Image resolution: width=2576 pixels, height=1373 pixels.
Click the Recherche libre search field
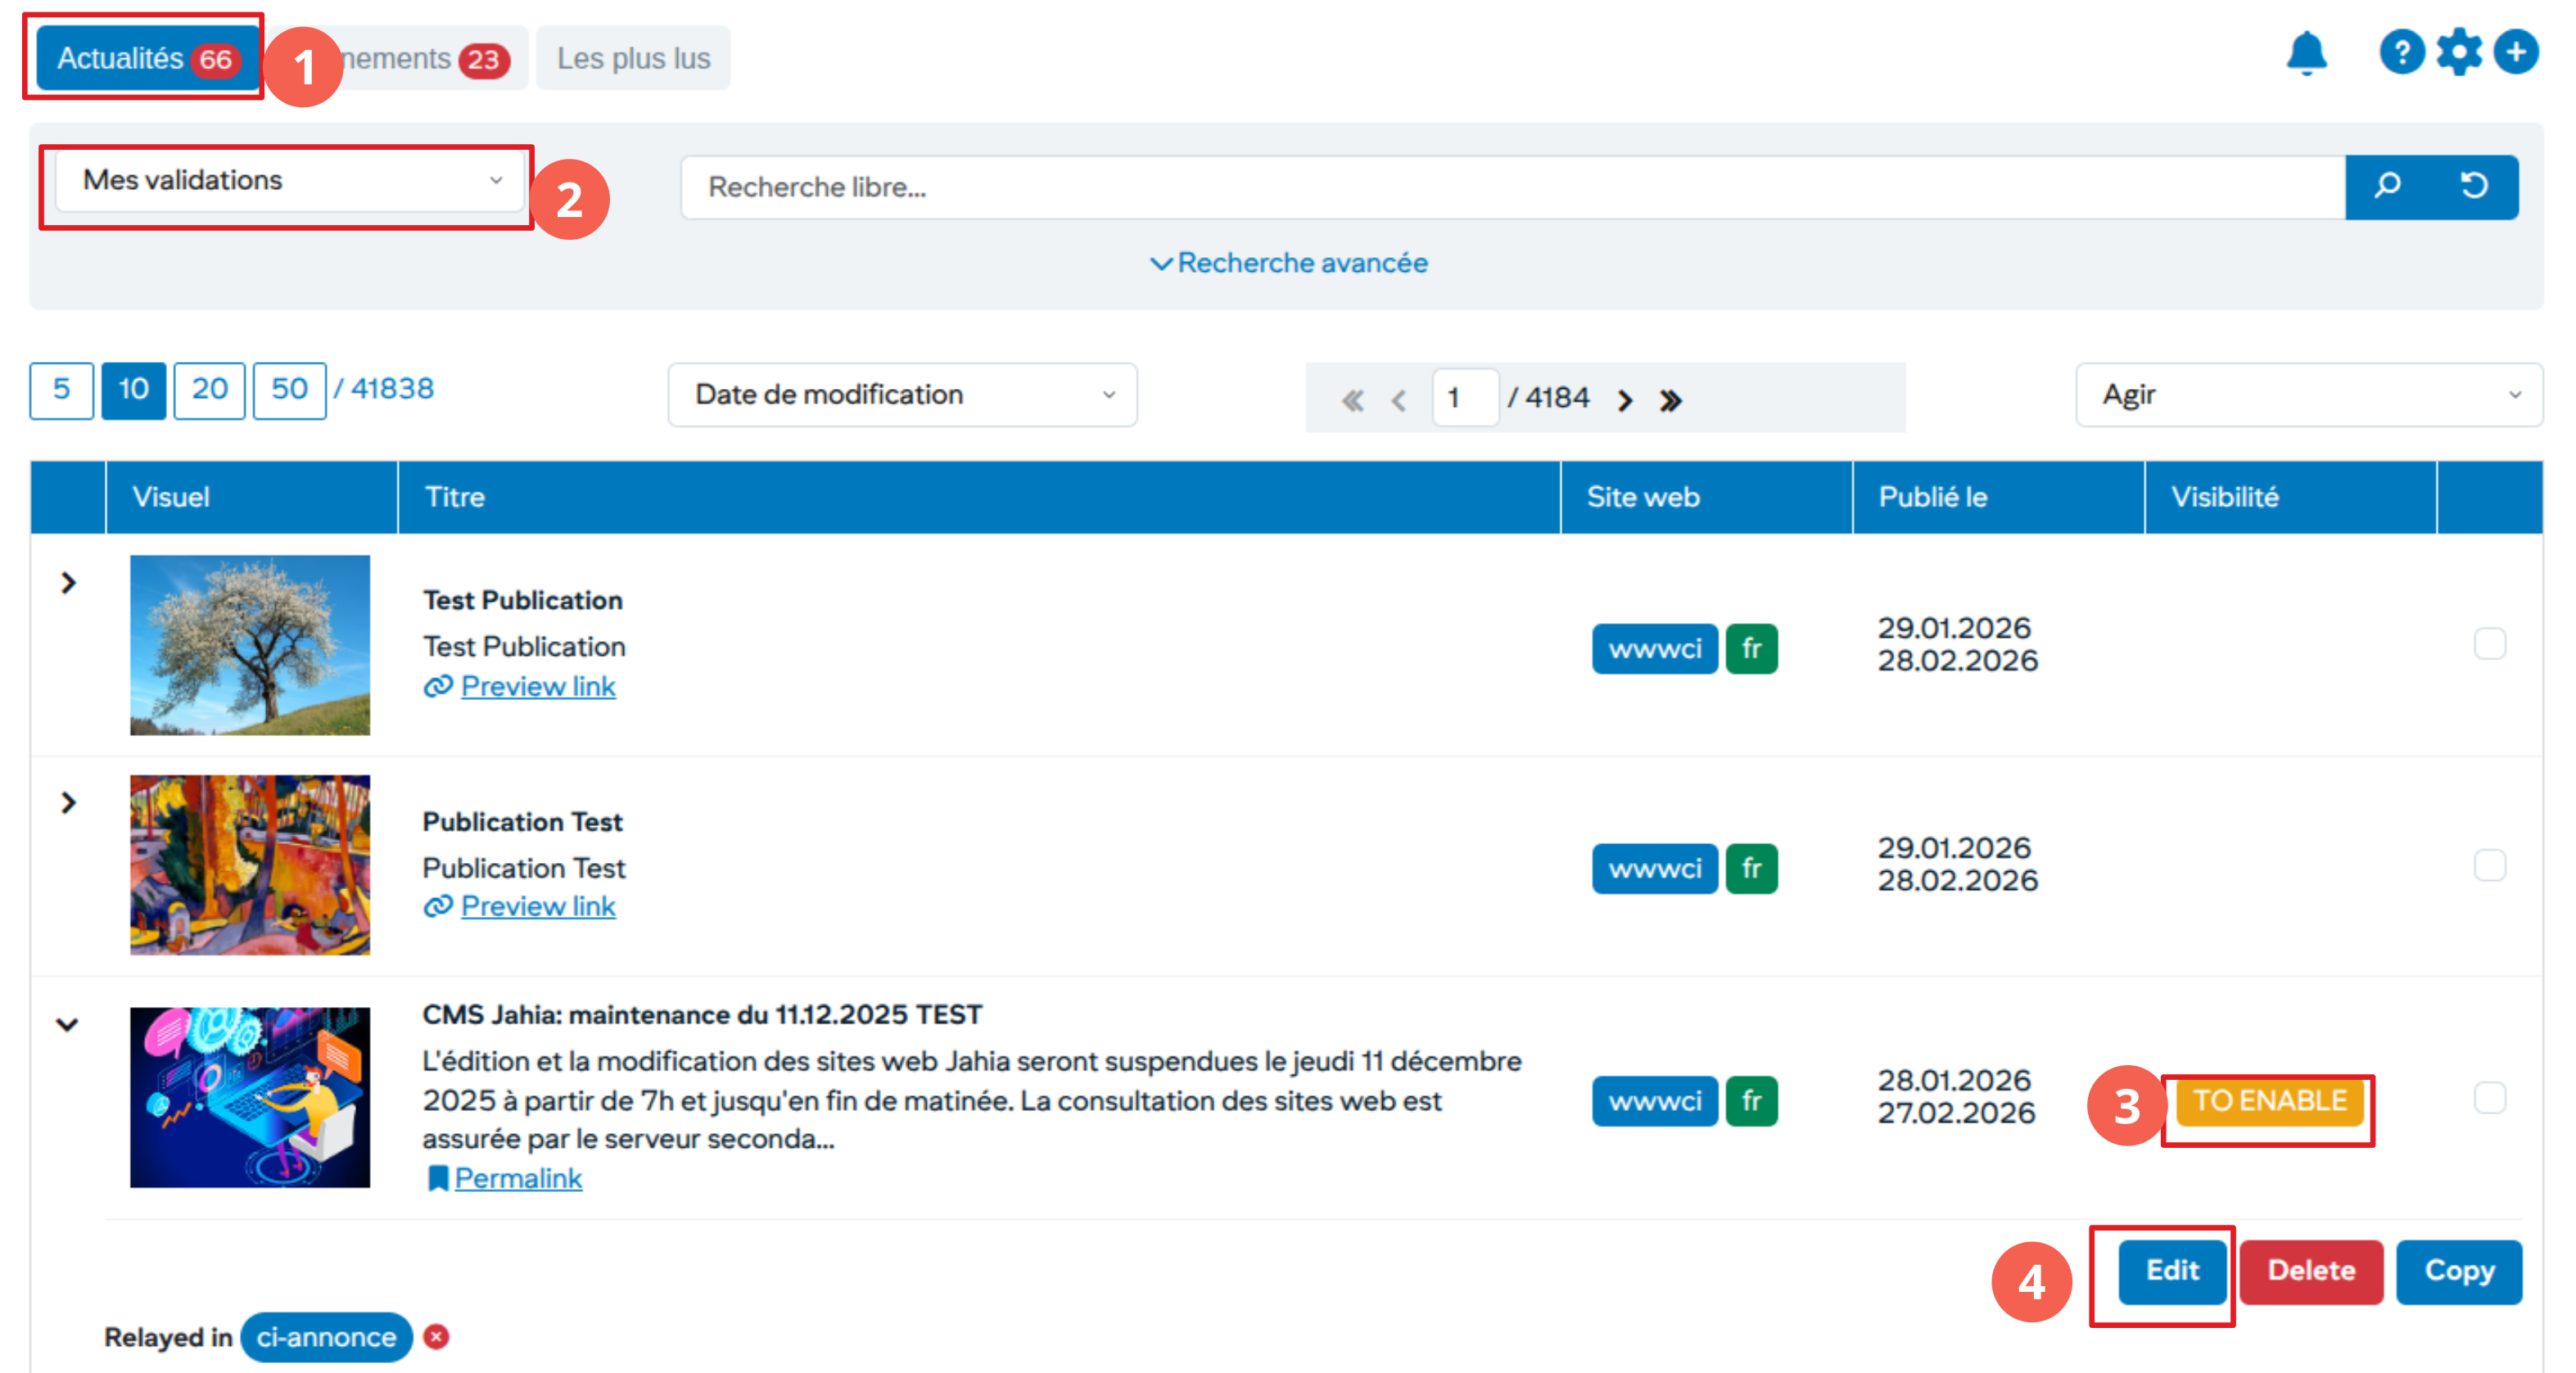[1510, 187]
